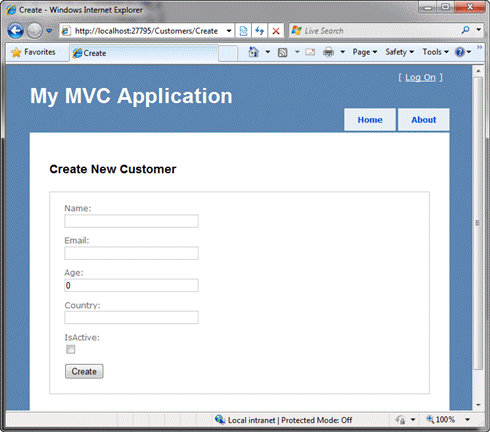Click the browser Back arrow button
The image size is (490, 432).
pyautogui.click(x=15, y=31)
